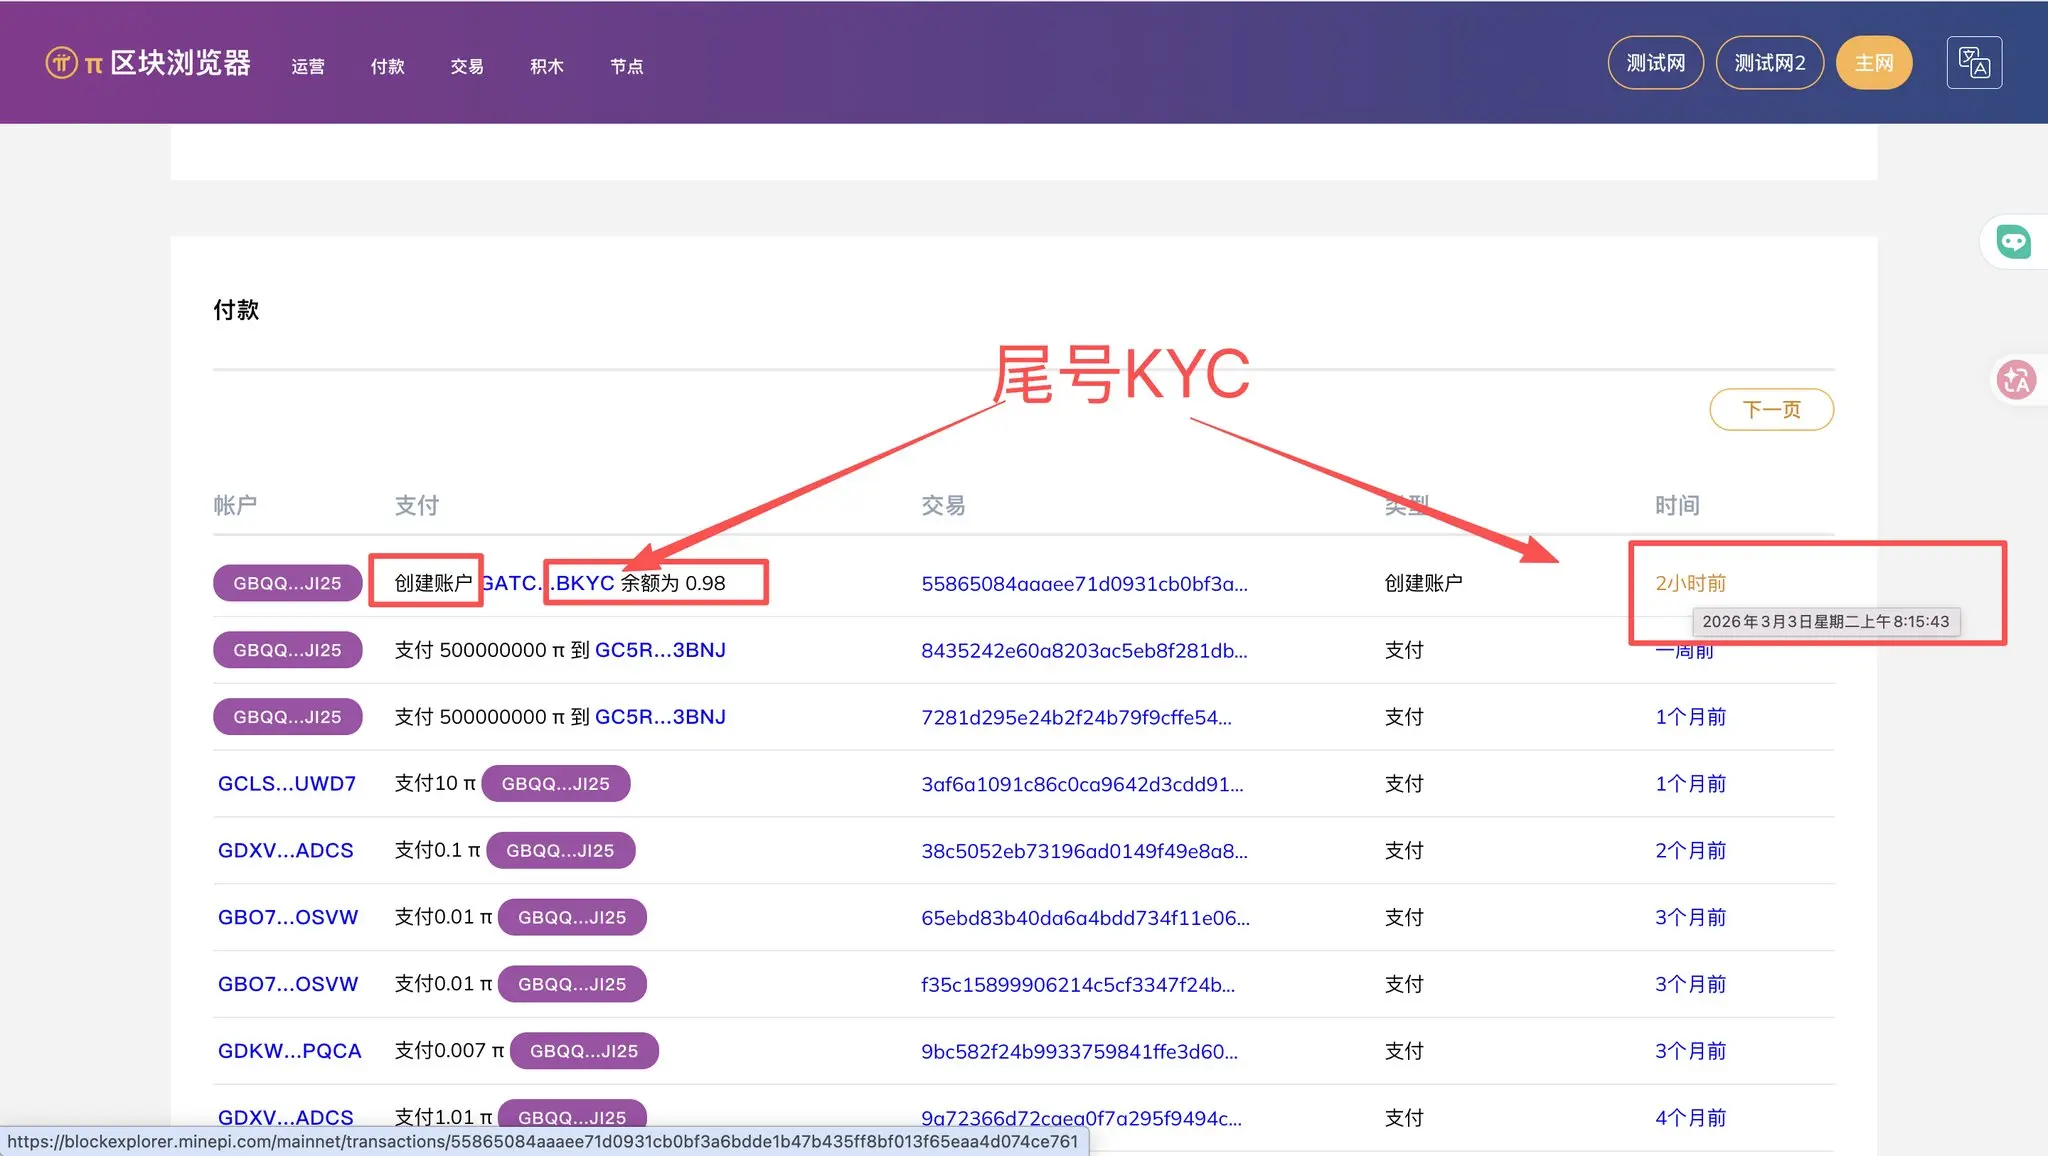
Task: Open the green chat bubble widget
Action: 2013,241
